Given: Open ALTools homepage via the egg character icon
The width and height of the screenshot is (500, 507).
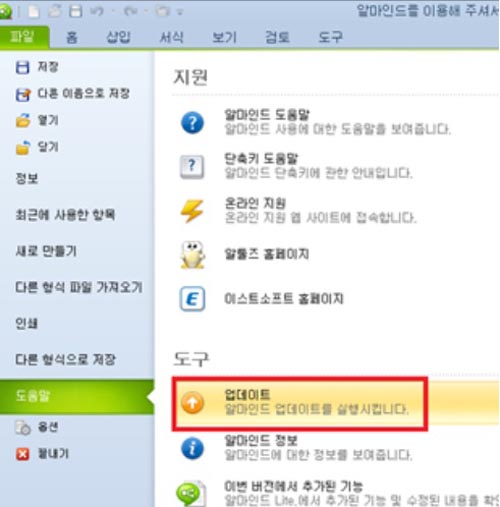Looking at the screenshot, I should [x=192, y=255].
